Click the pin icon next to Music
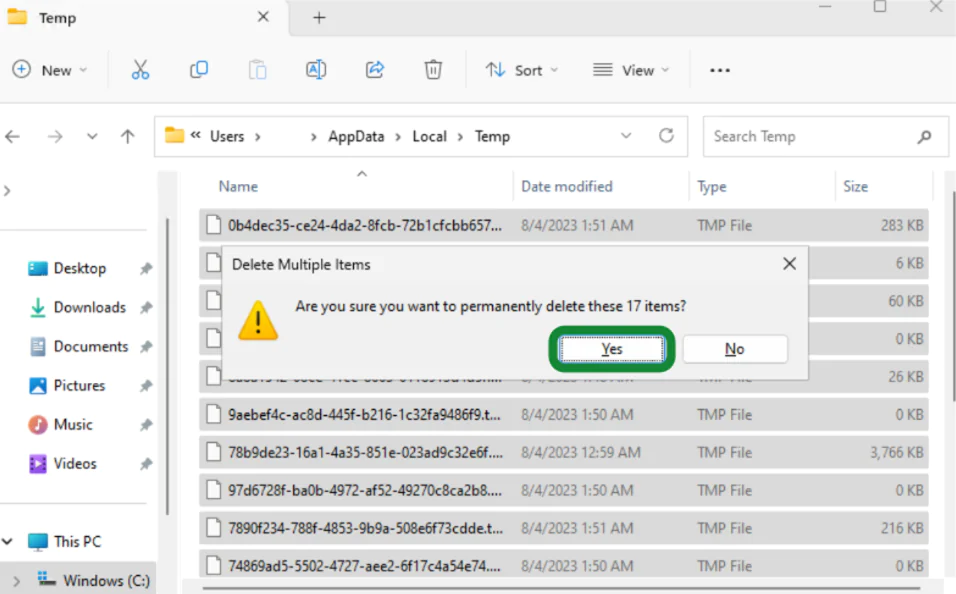The height and width of the screenshot is (594, 956). (x=146, y=424)
